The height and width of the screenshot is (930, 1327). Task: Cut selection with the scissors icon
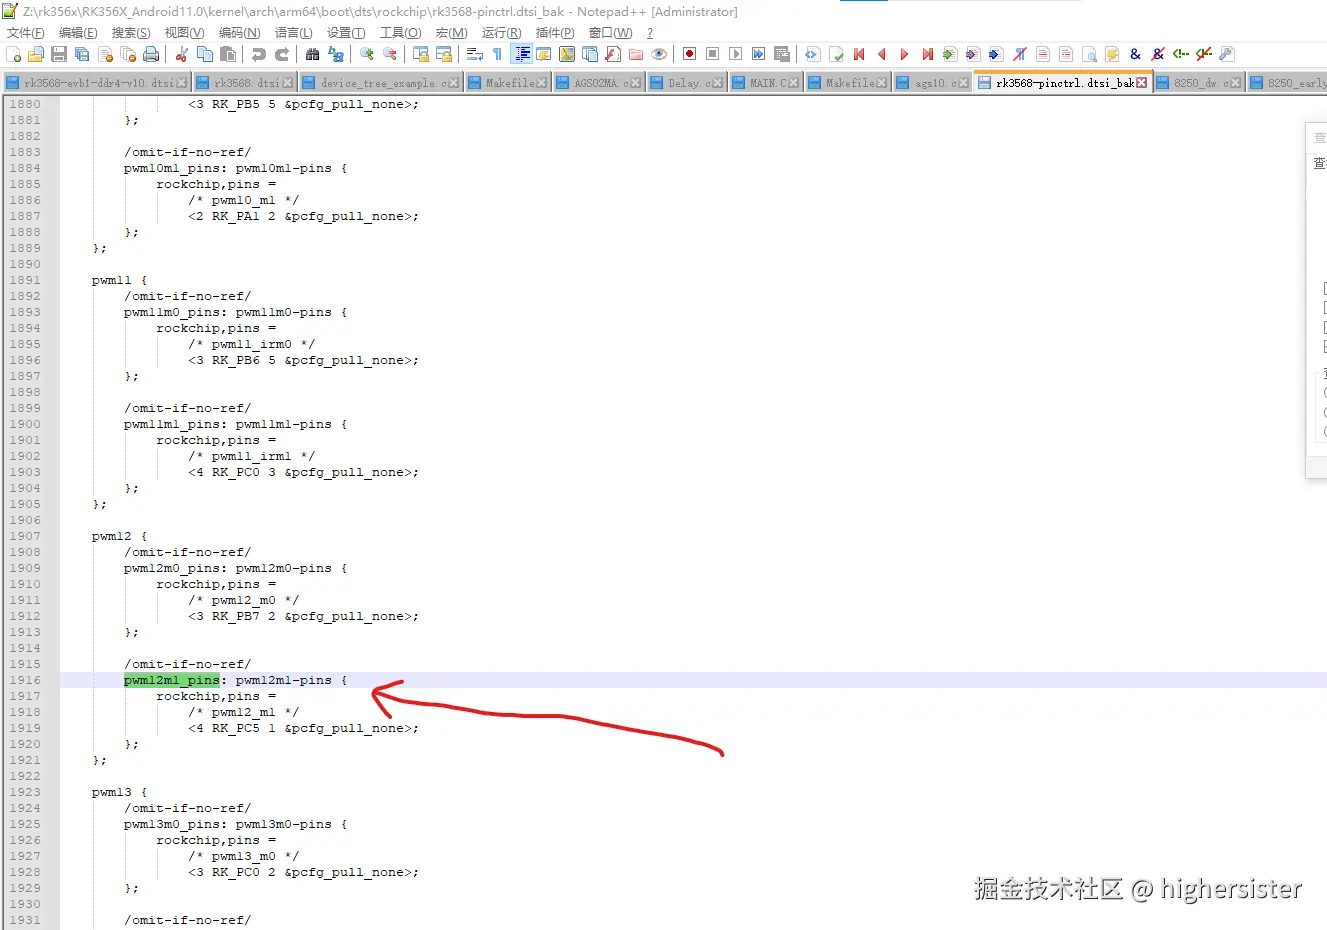[182, 54]
